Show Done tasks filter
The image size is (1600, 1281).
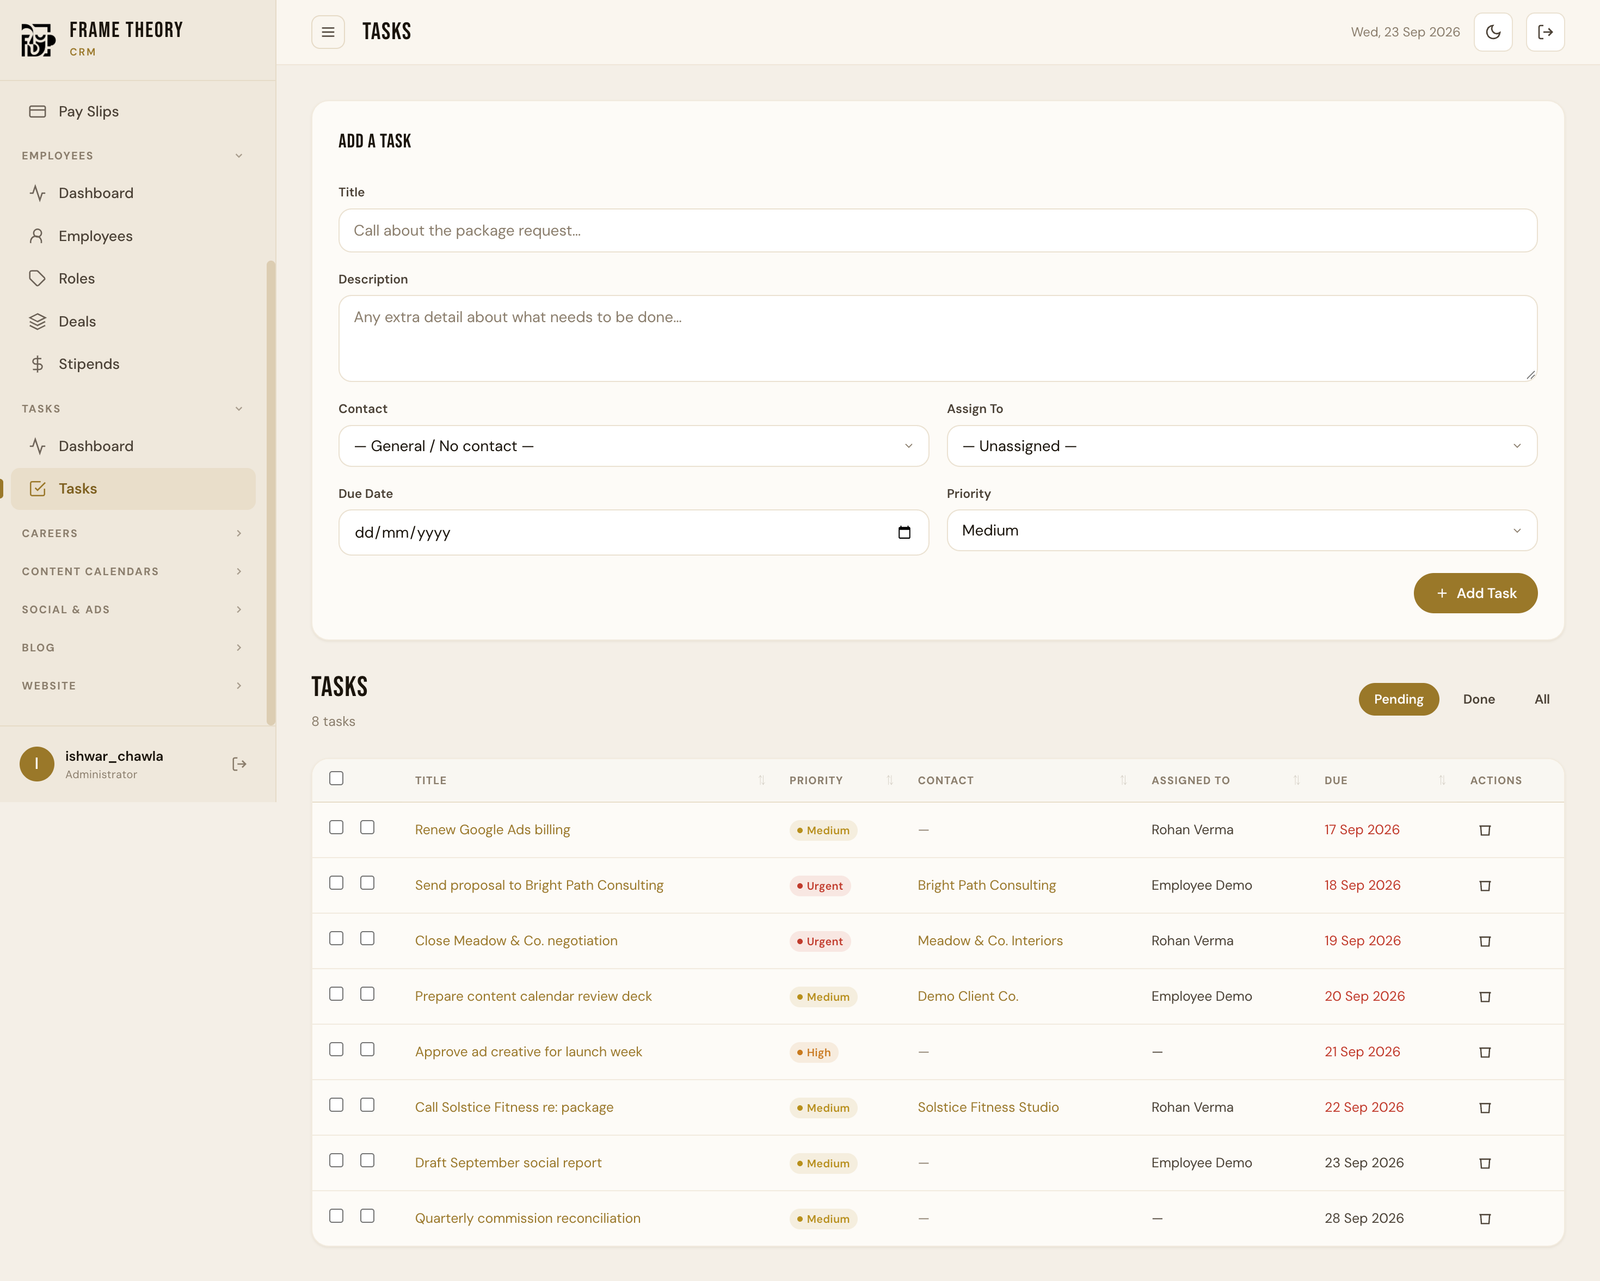tap(1479, 699)
